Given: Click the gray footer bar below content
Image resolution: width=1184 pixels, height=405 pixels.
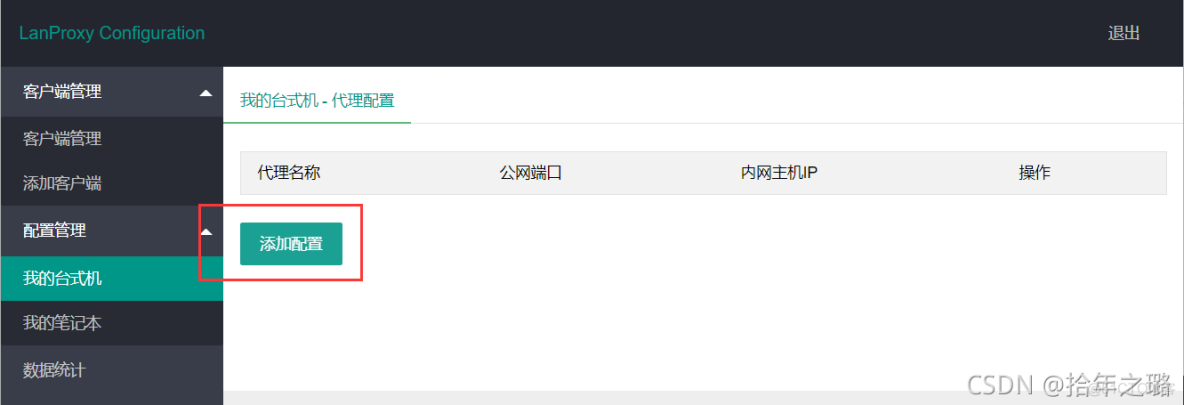Looking at the screenshot, I should (x=703, y=397).
